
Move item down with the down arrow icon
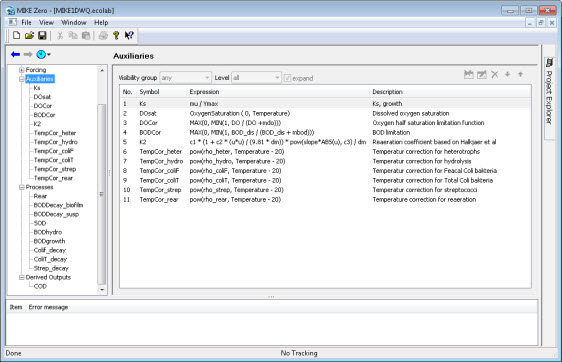508,75
